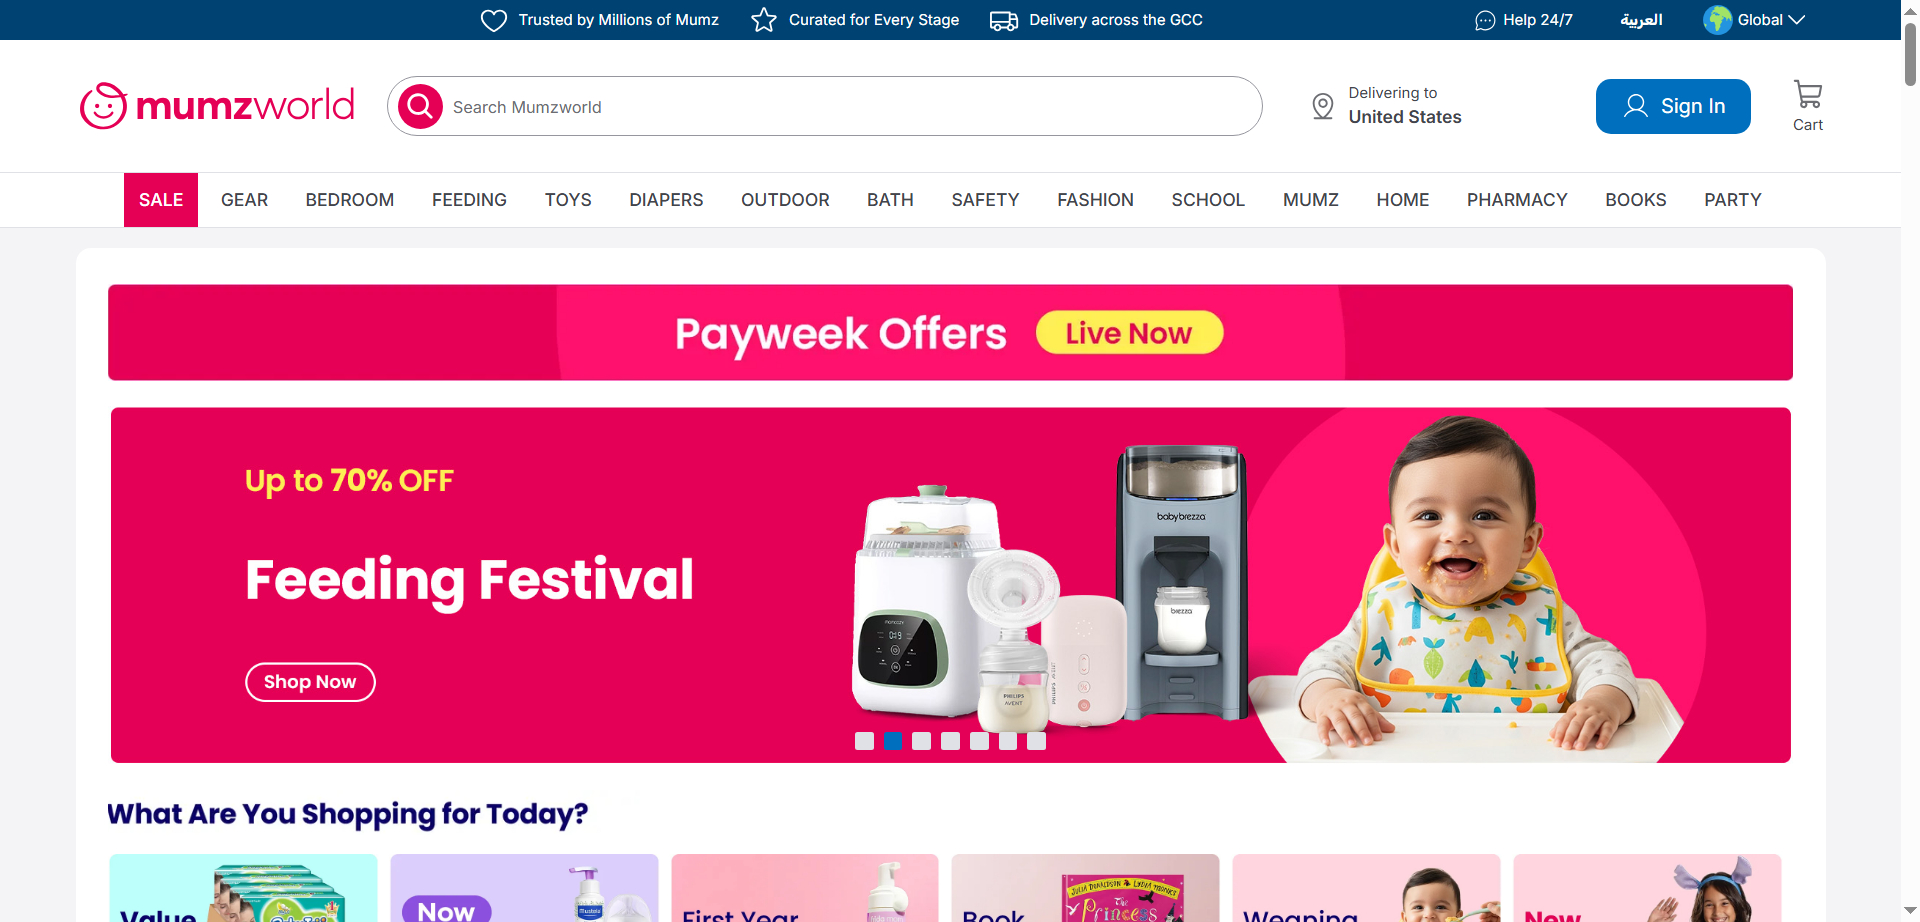Click the location pin delivery icon
The height and width of the screenshot is (922, 1920).
1322,106
